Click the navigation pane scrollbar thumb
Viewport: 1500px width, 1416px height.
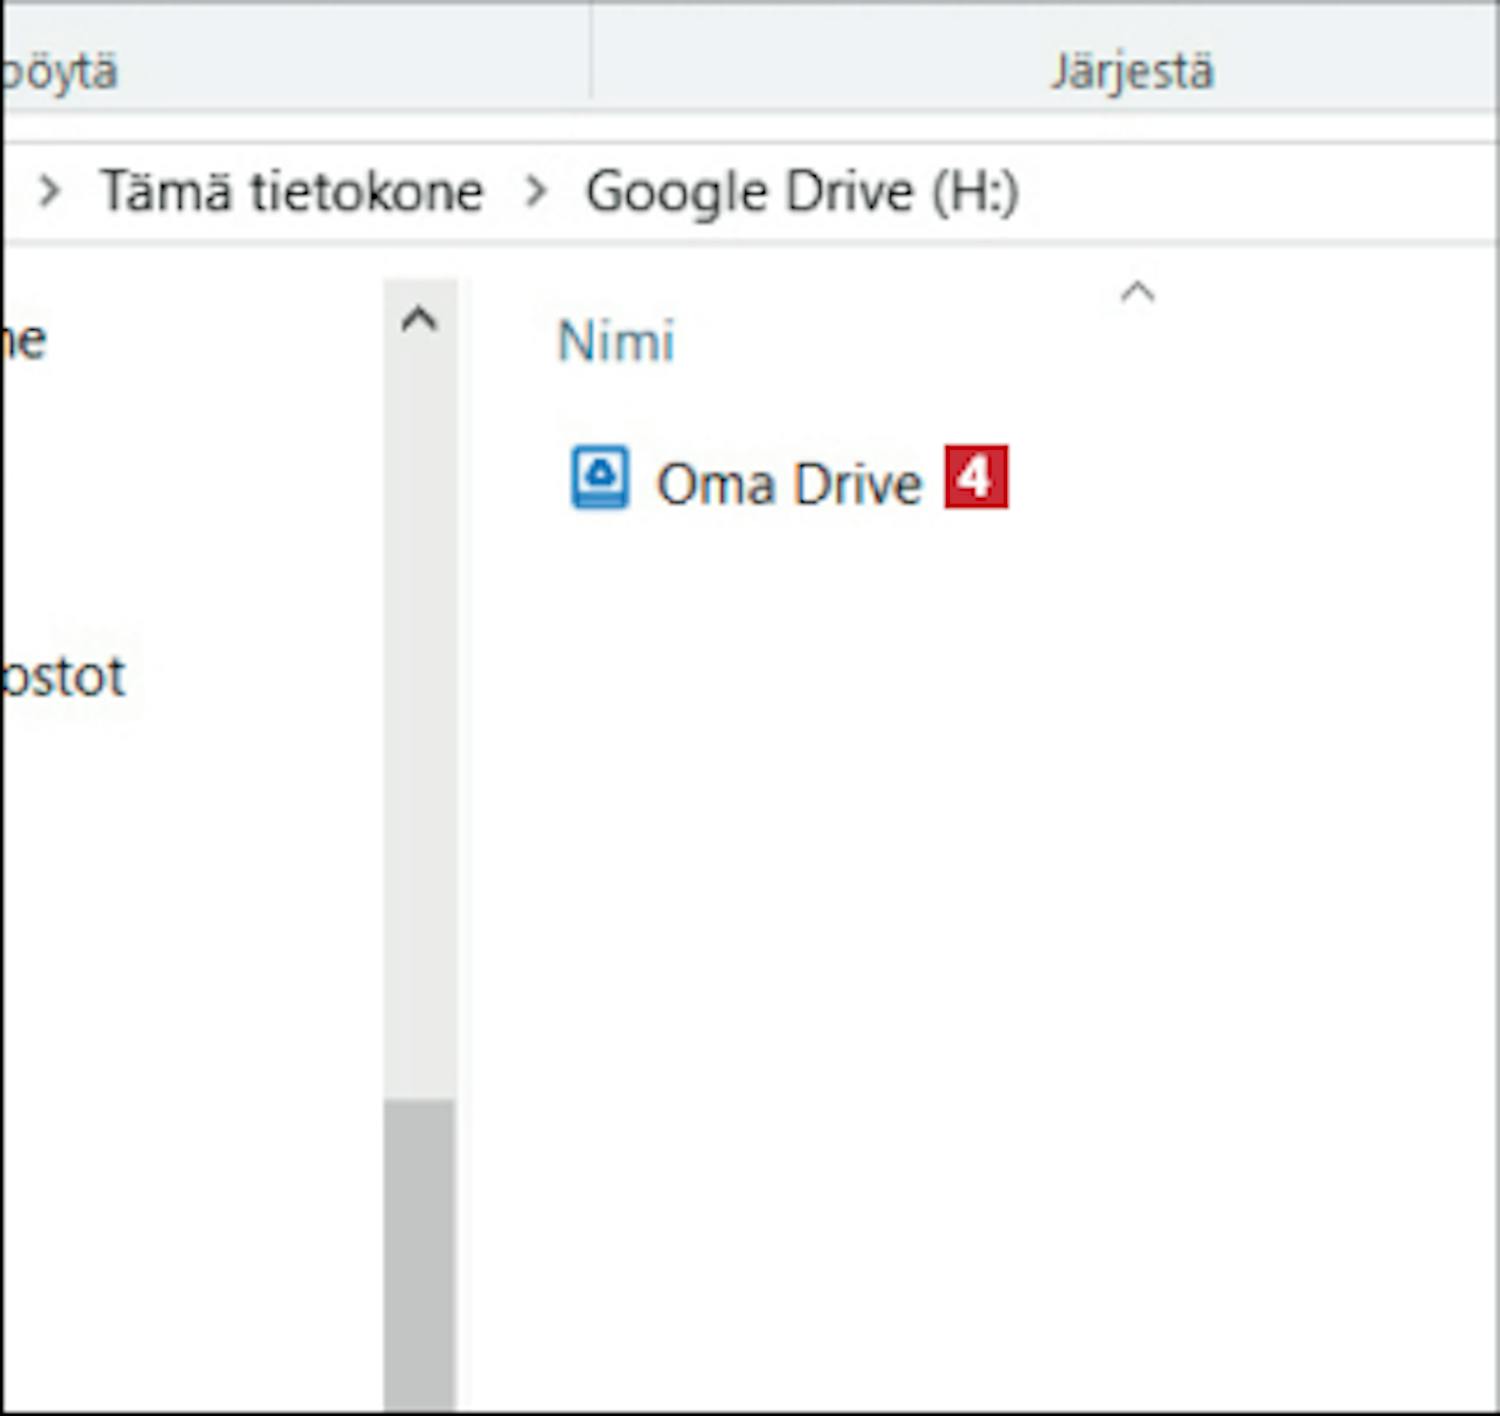pos(419,1250)
